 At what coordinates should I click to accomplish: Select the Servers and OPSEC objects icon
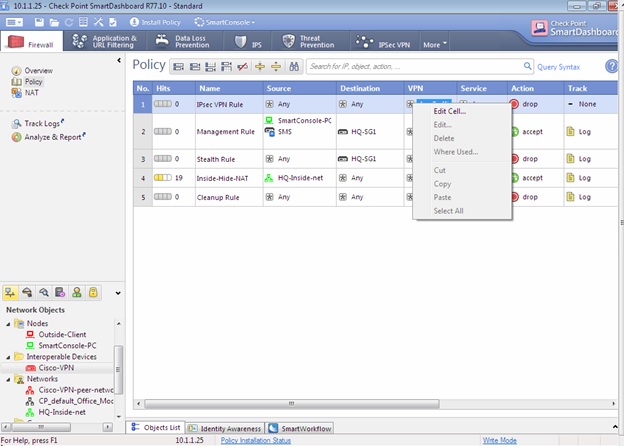[60, 293]
